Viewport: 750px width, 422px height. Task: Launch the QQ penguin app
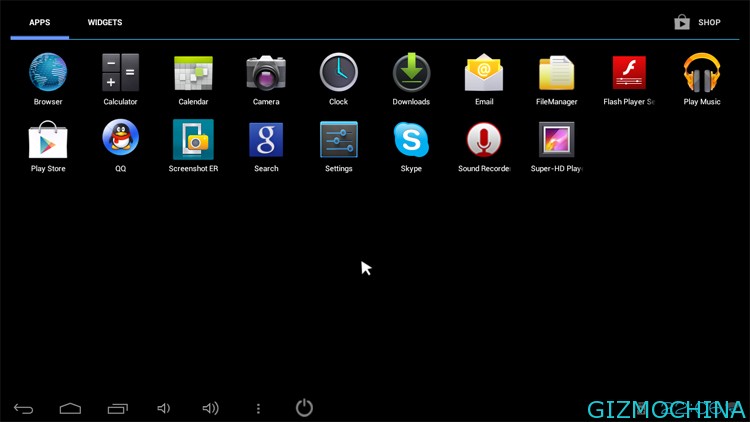click(120, 141)
